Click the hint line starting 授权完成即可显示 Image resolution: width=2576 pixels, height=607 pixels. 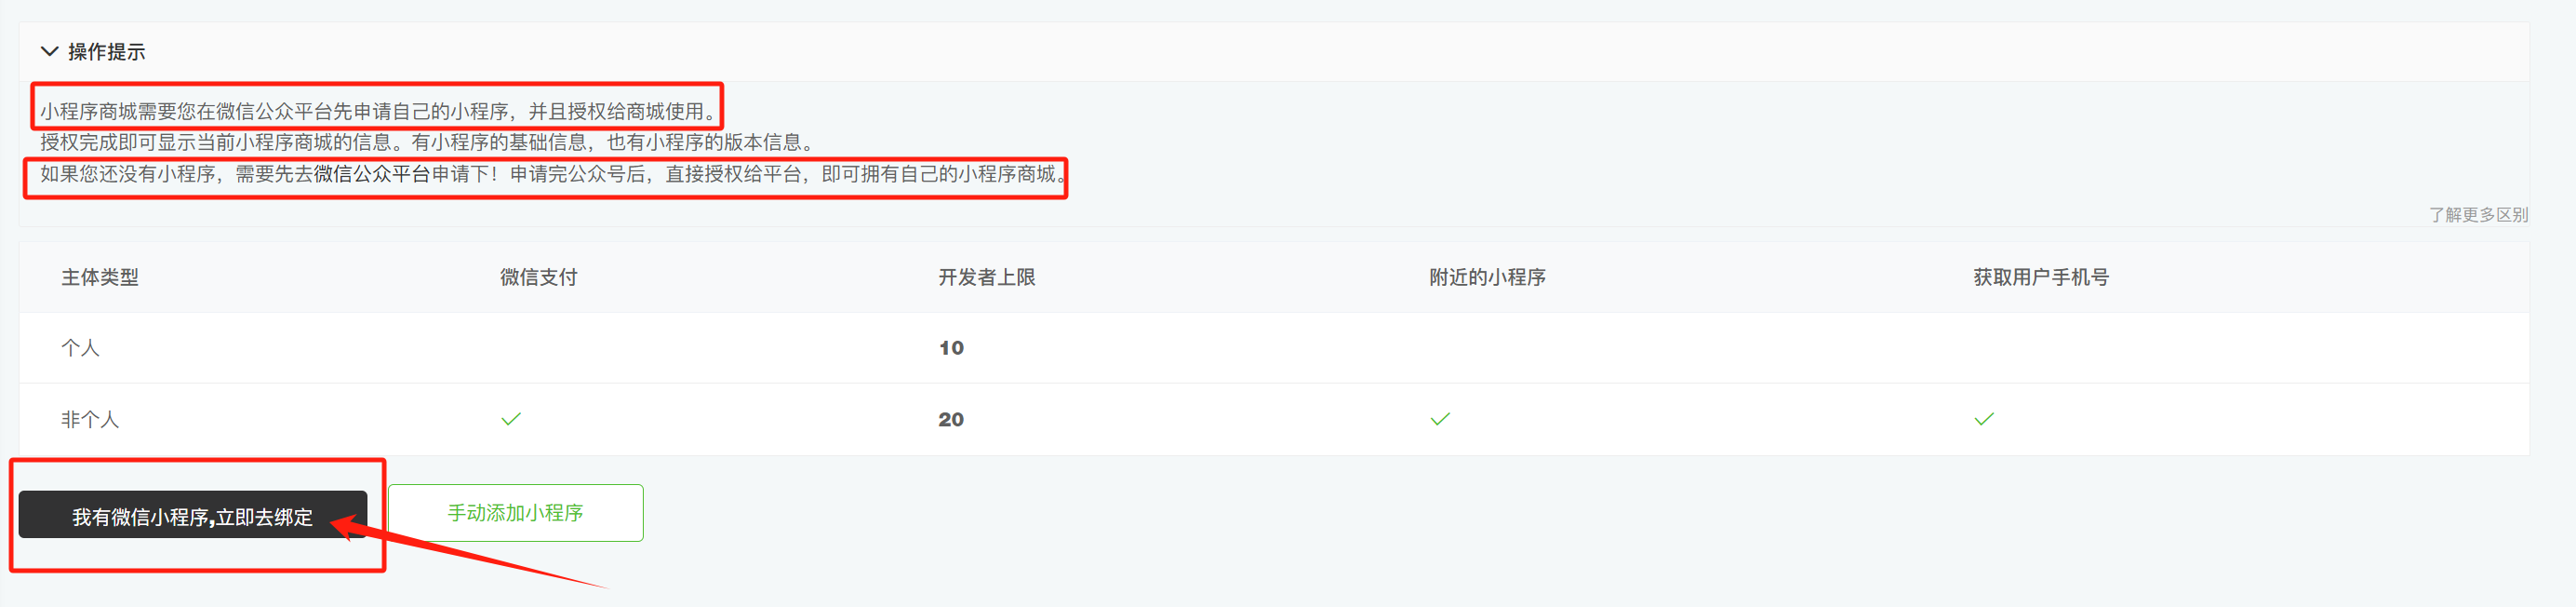(429, 142)
